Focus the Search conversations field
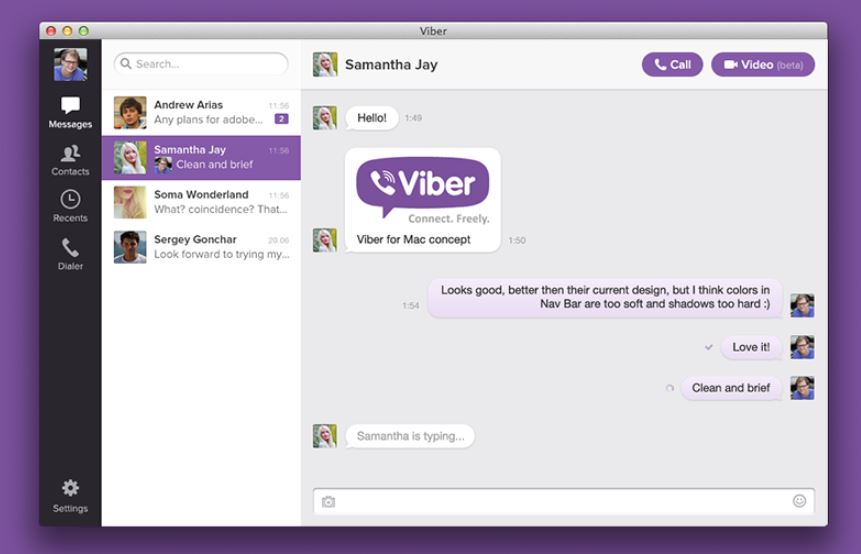This screenshot has width=861, height=554. pyautogui.click(x=201, y=64)
